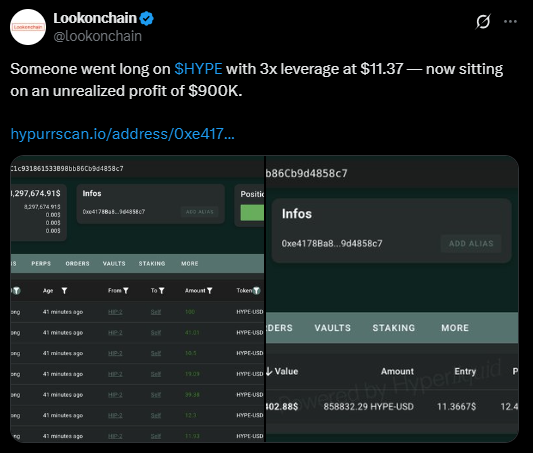Click the Lookonchain profile avatar
533x453 pixels.
click(x=28, y=27)
